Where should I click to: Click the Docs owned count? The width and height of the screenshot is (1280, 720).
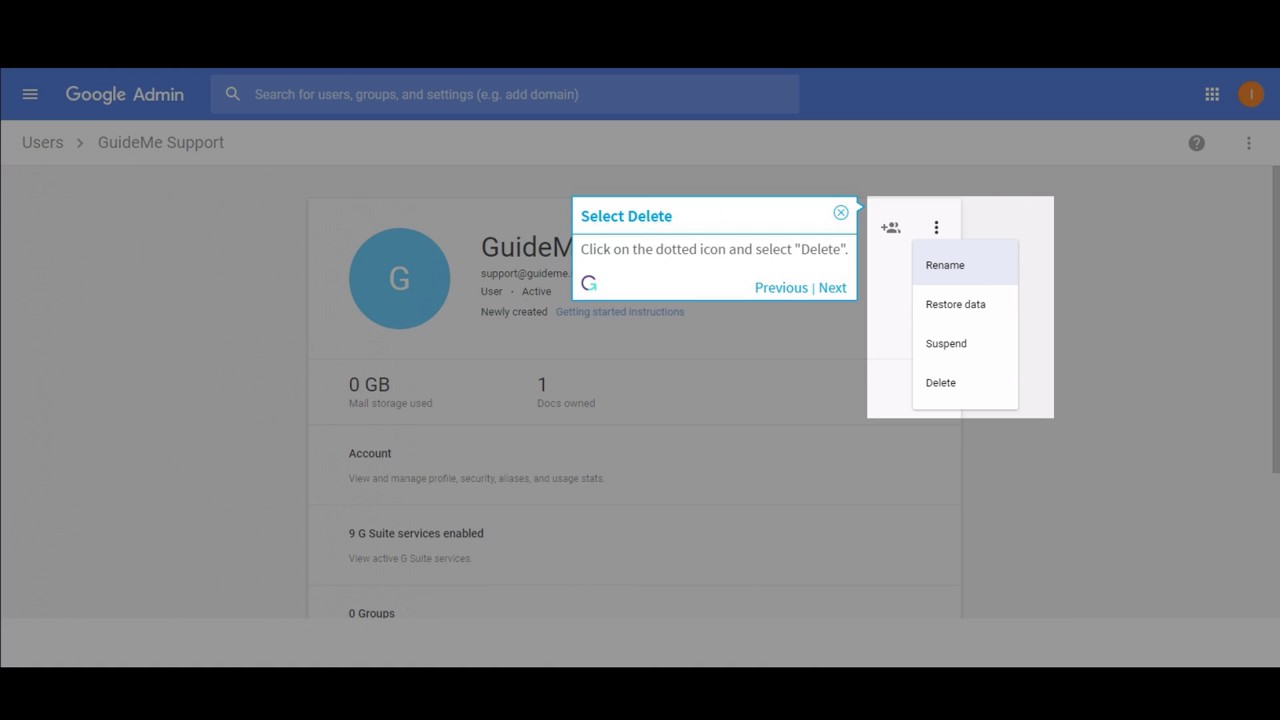click(x=542, y=384)
